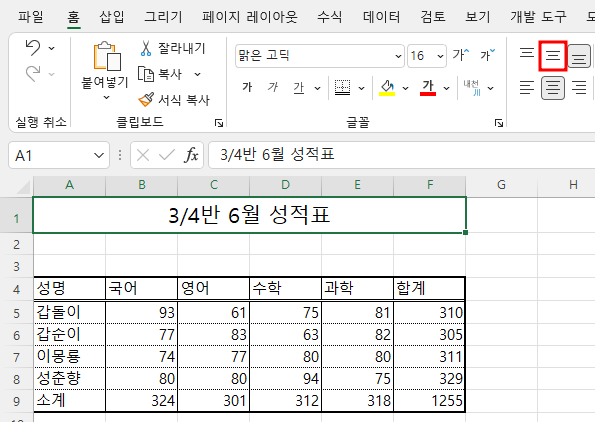Select column B header
Screen dimensions: 595x422
click(x=142, y=185)
